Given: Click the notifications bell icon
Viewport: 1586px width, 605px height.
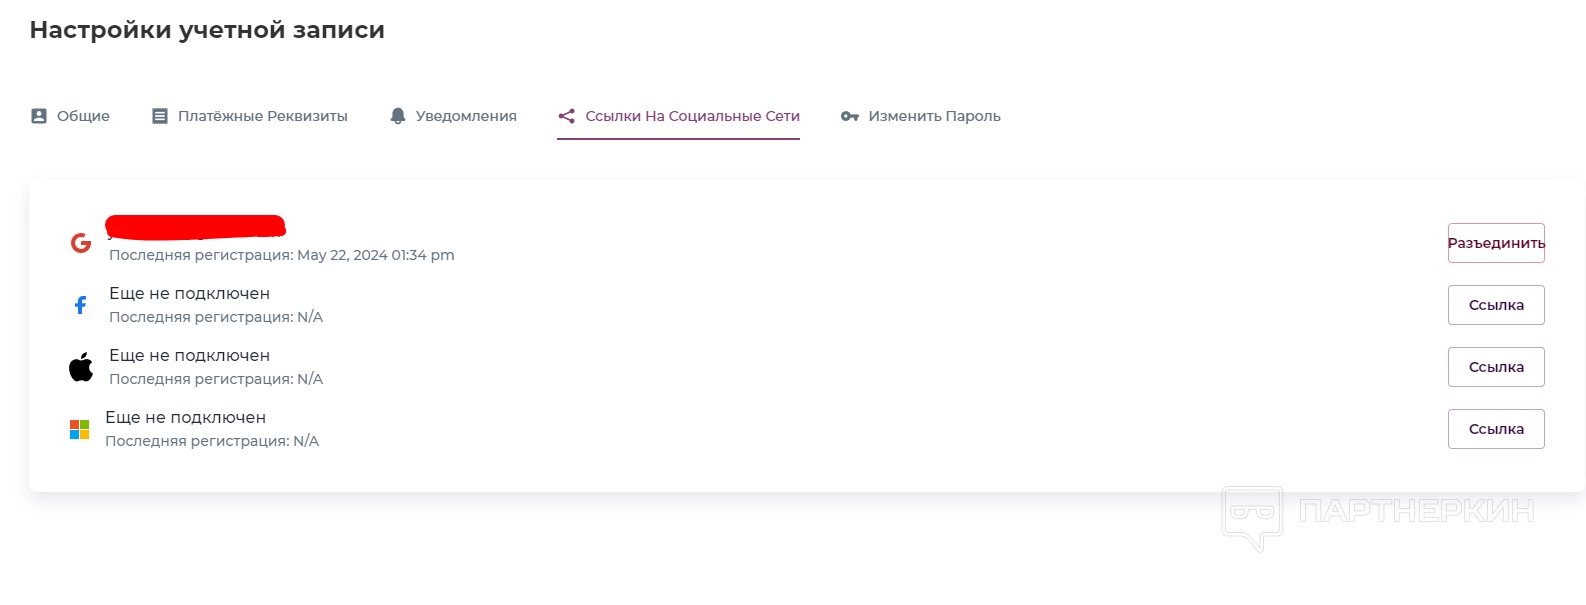Looking at the screenshot, I should (398, 116).
